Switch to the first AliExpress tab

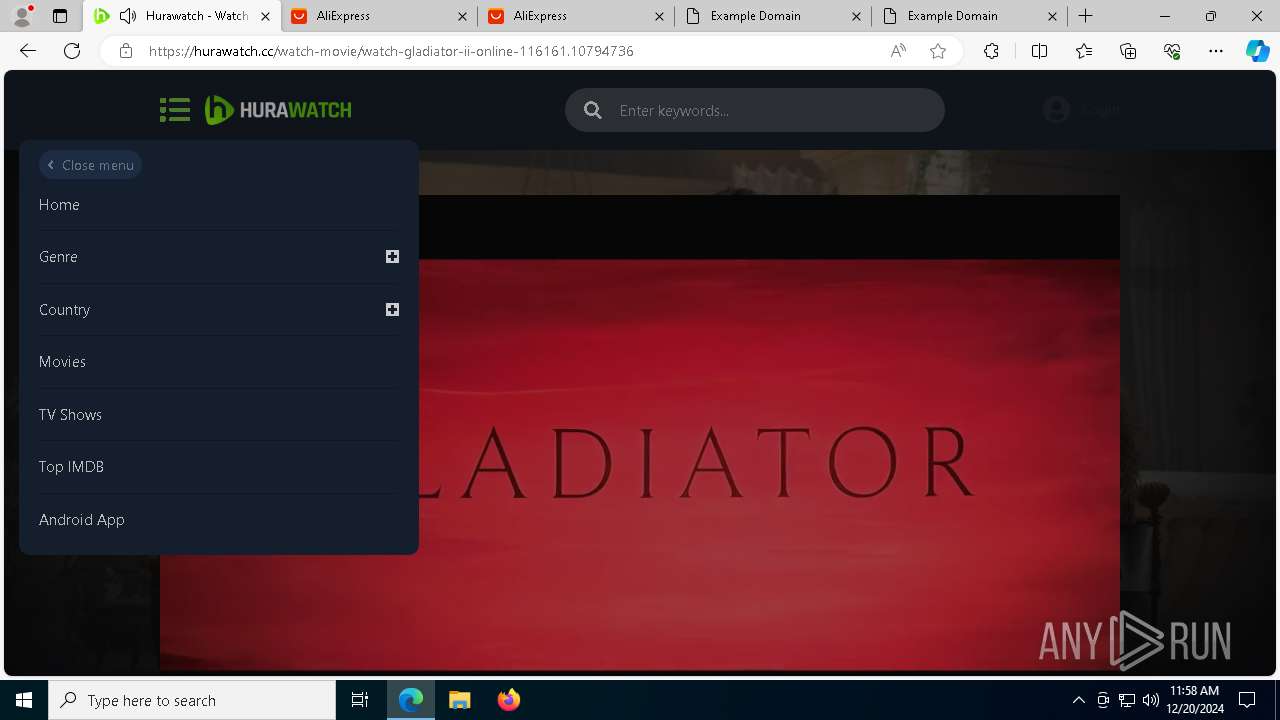[x=379, y=16]
